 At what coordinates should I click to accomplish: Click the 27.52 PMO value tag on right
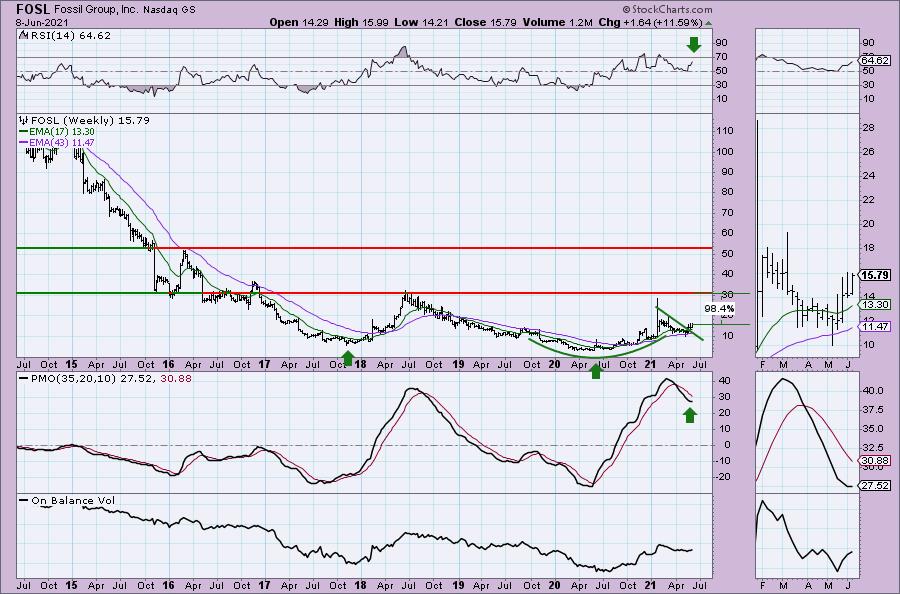point(875,485)
